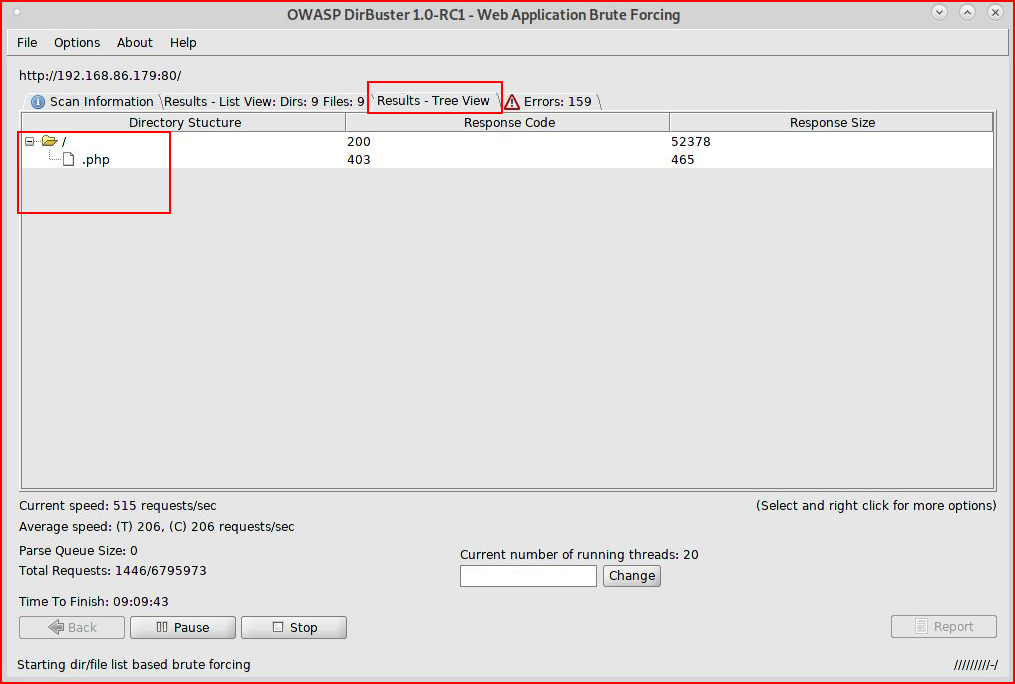This screenshot has height=684, width=1015.
Task: Open the Options menu
Action: pos(77,43)
